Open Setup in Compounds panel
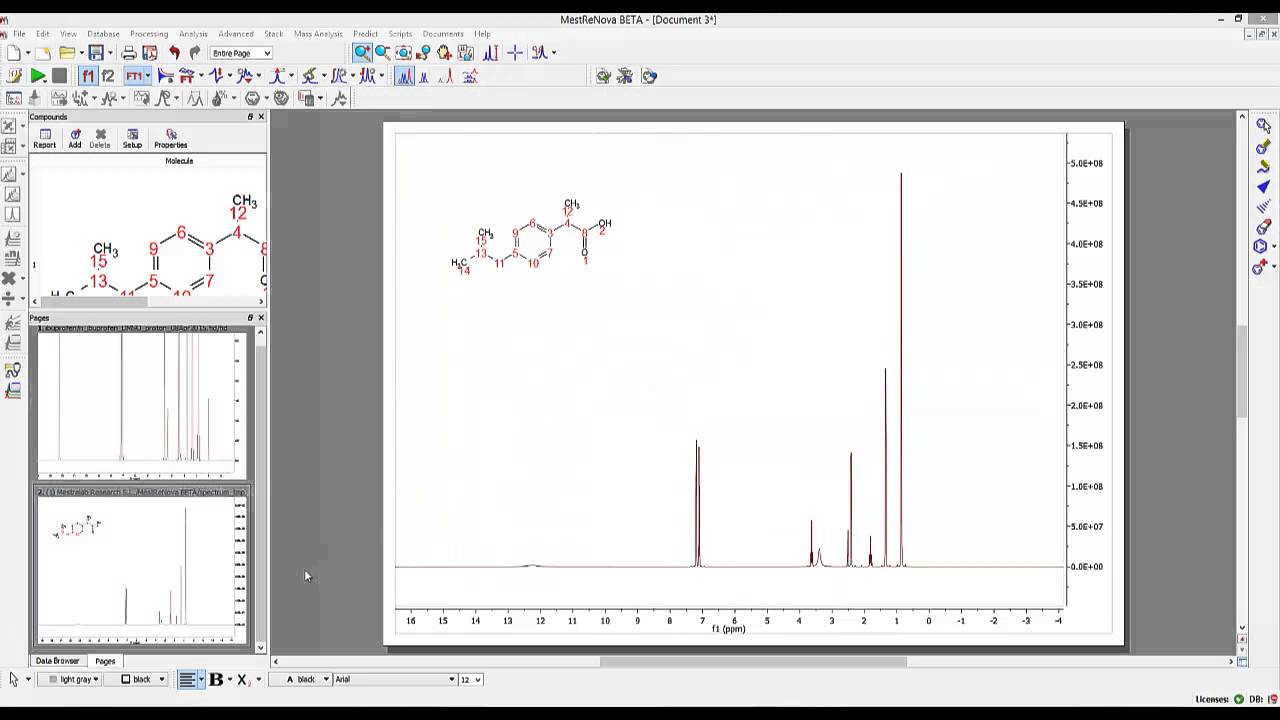 pos(132,139)
